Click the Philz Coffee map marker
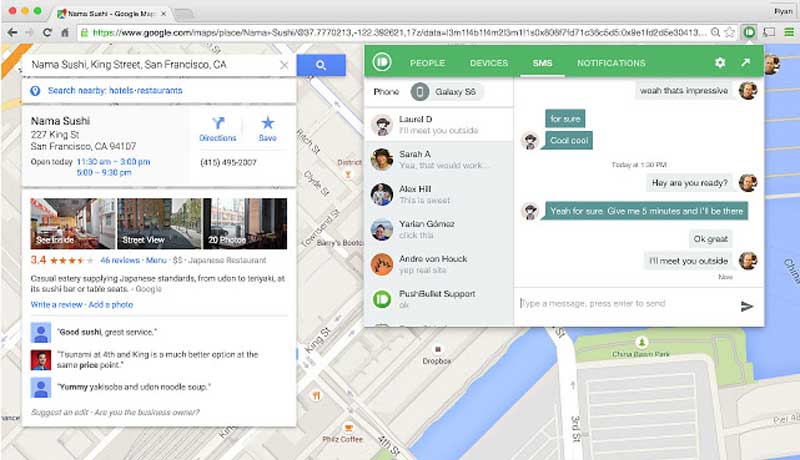Viewport: 800px width, 460px height. 348,427
